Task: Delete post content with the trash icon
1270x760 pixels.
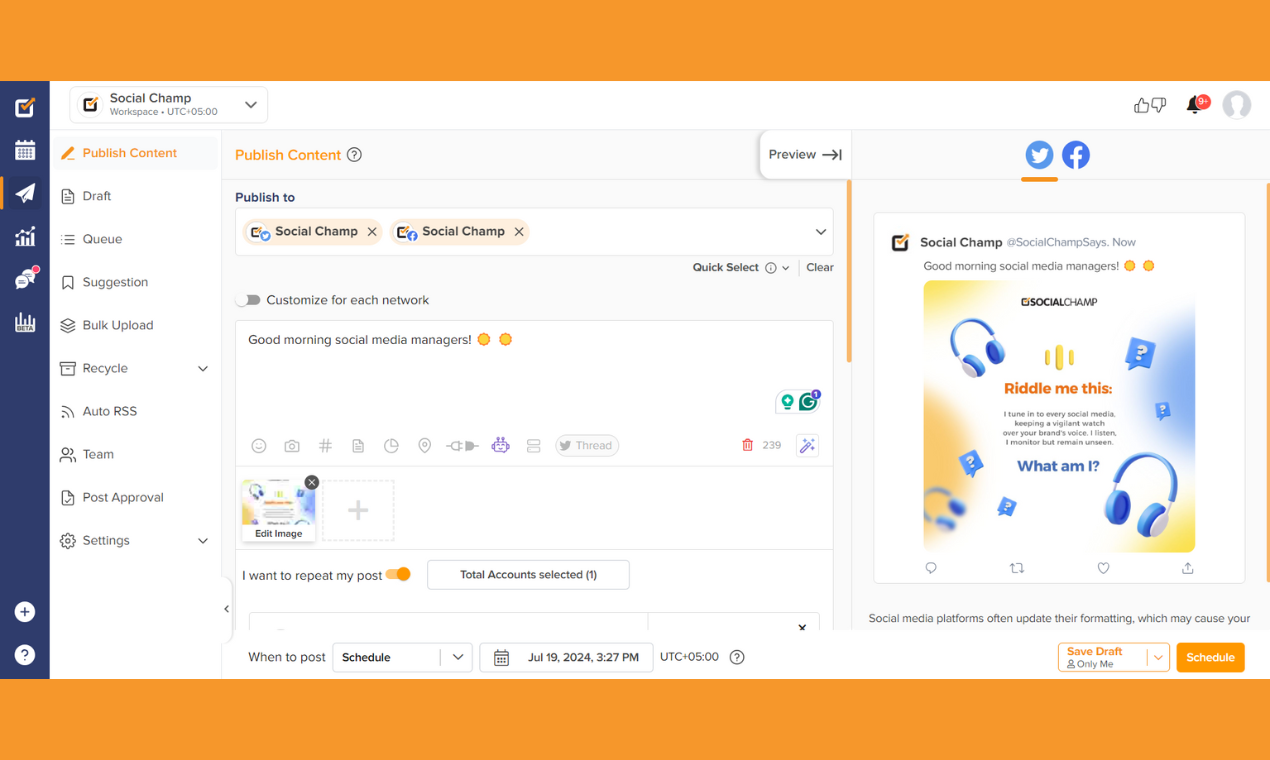Action: coord(747,445)
